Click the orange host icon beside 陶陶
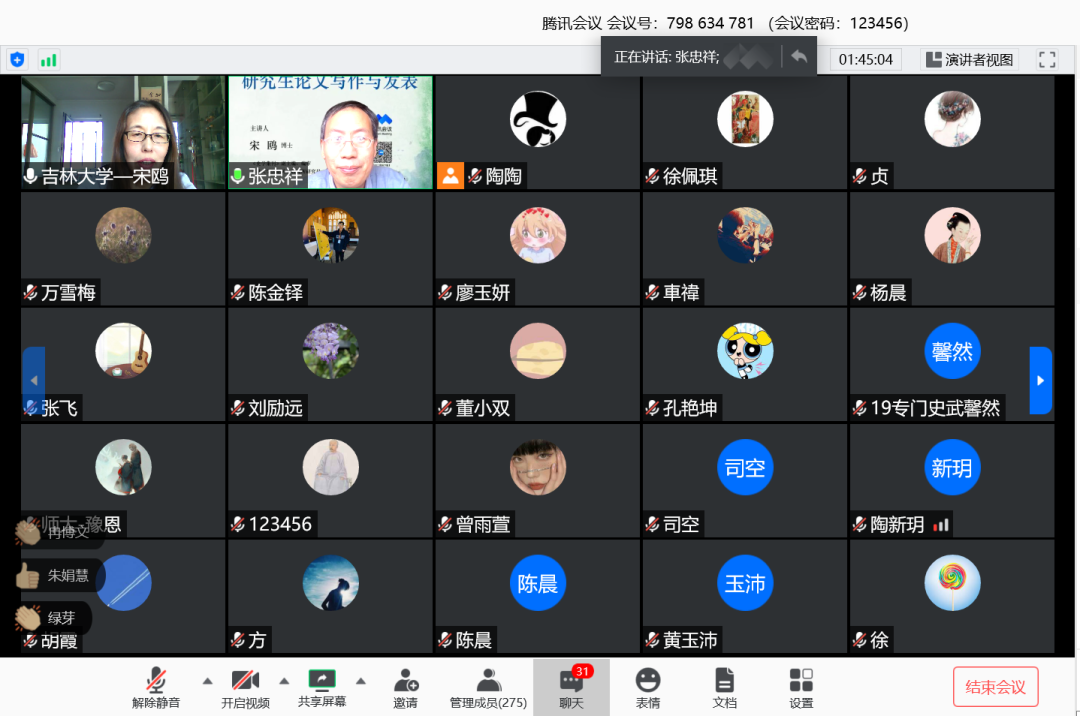The width and height of the screenshot is (1080, 716). pos(450,176)
